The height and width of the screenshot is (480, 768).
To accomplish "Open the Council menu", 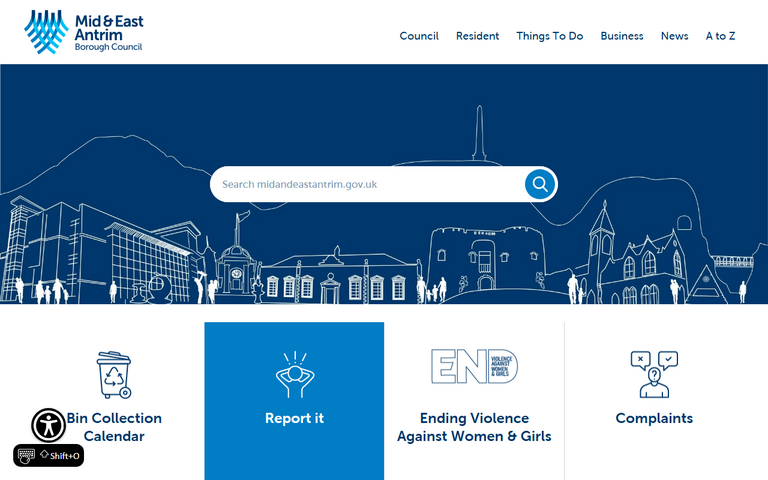I will (419, 36).
